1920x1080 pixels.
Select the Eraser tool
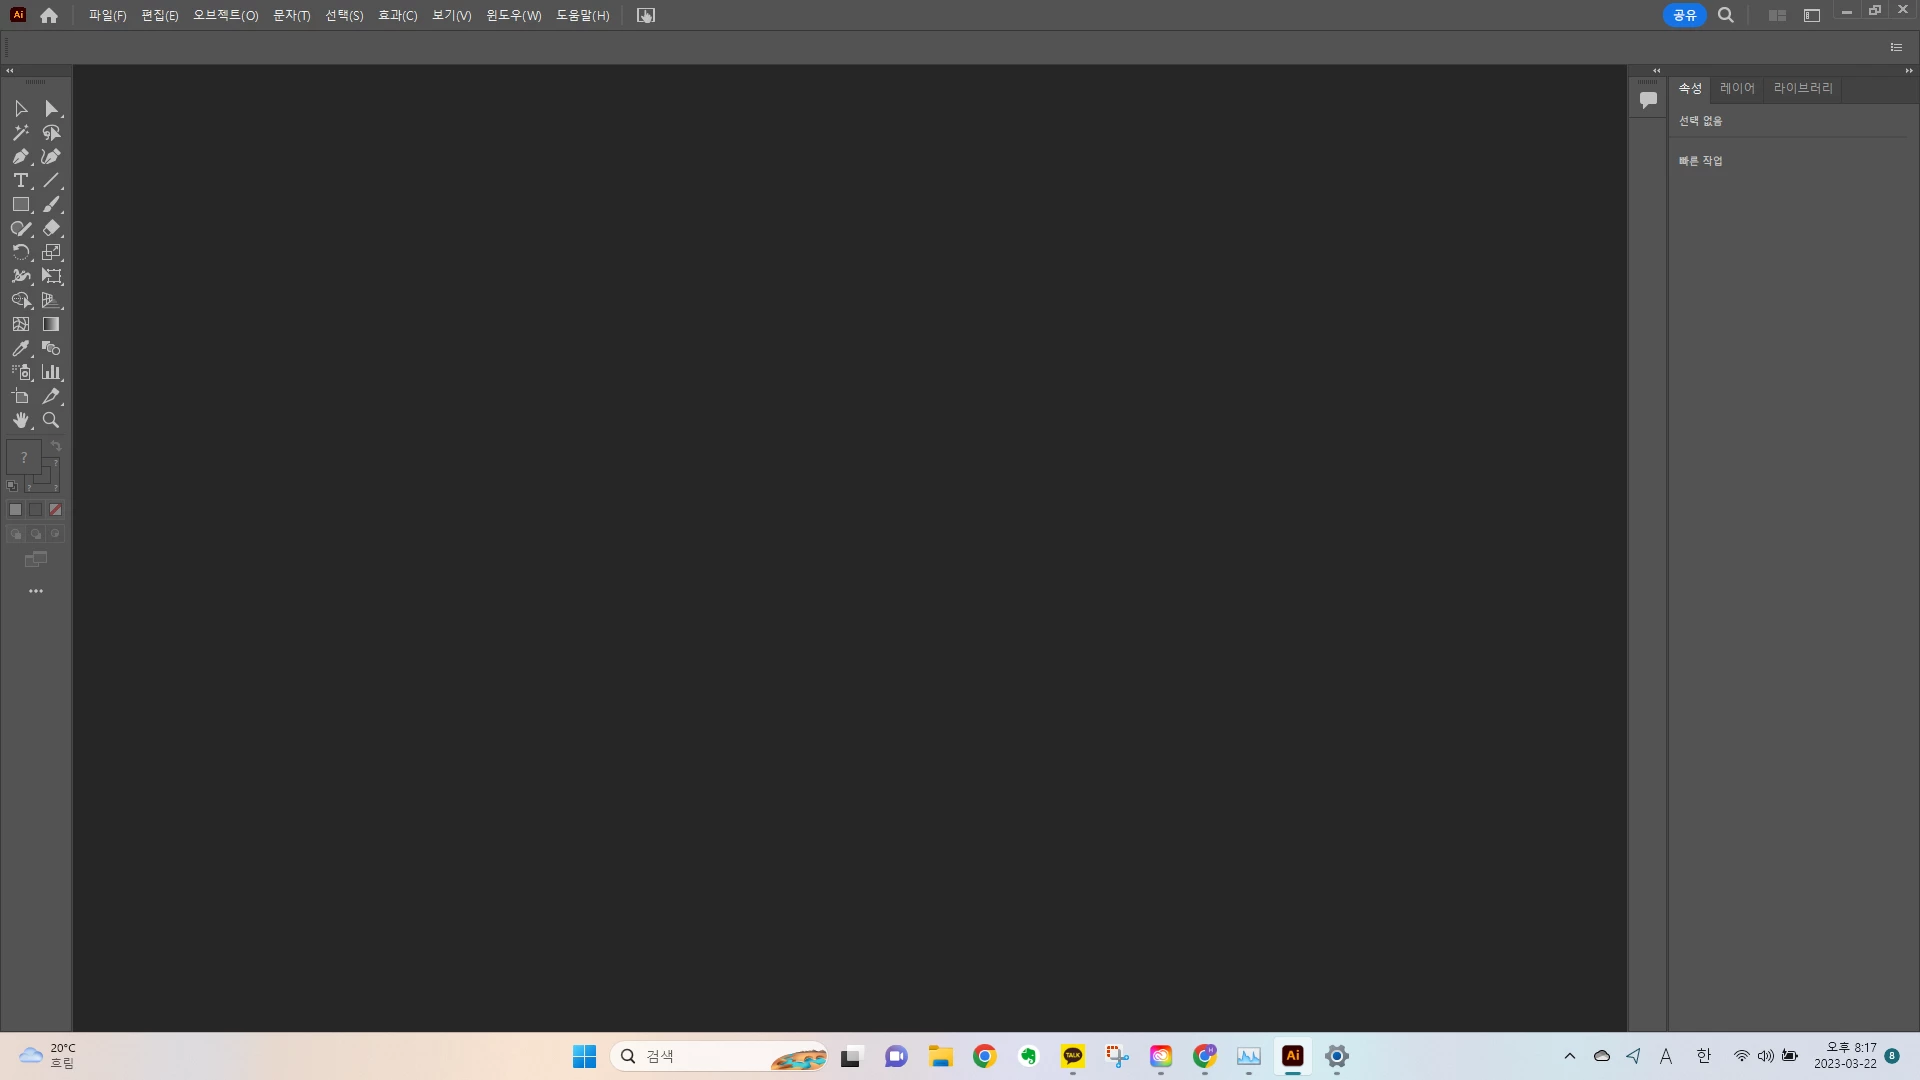(52, 228)
